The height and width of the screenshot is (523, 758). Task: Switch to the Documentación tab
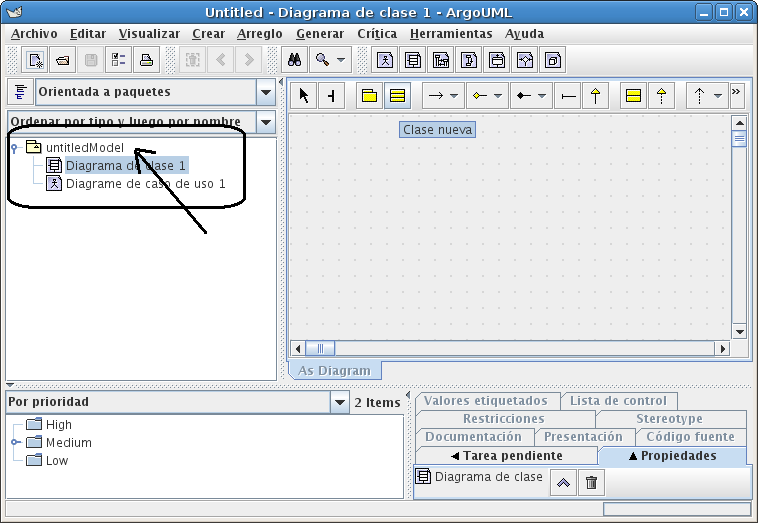pos(474,437)
